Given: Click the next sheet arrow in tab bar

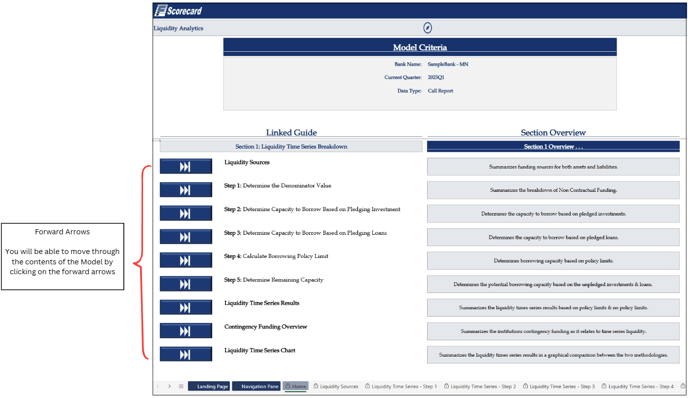Looking at the screenshot, I should [x=169, y=386].
